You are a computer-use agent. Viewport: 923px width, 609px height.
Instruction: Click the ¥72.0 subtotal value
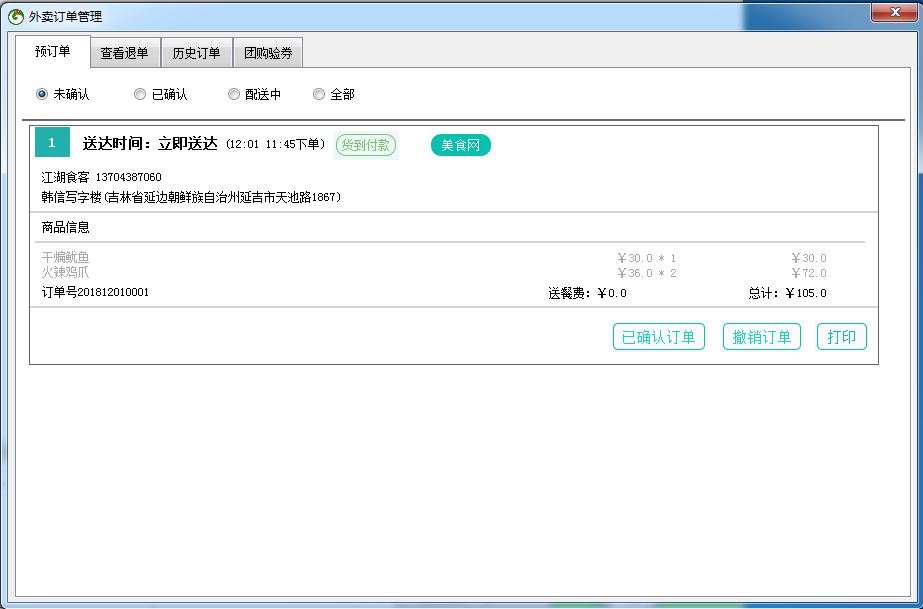809,273
